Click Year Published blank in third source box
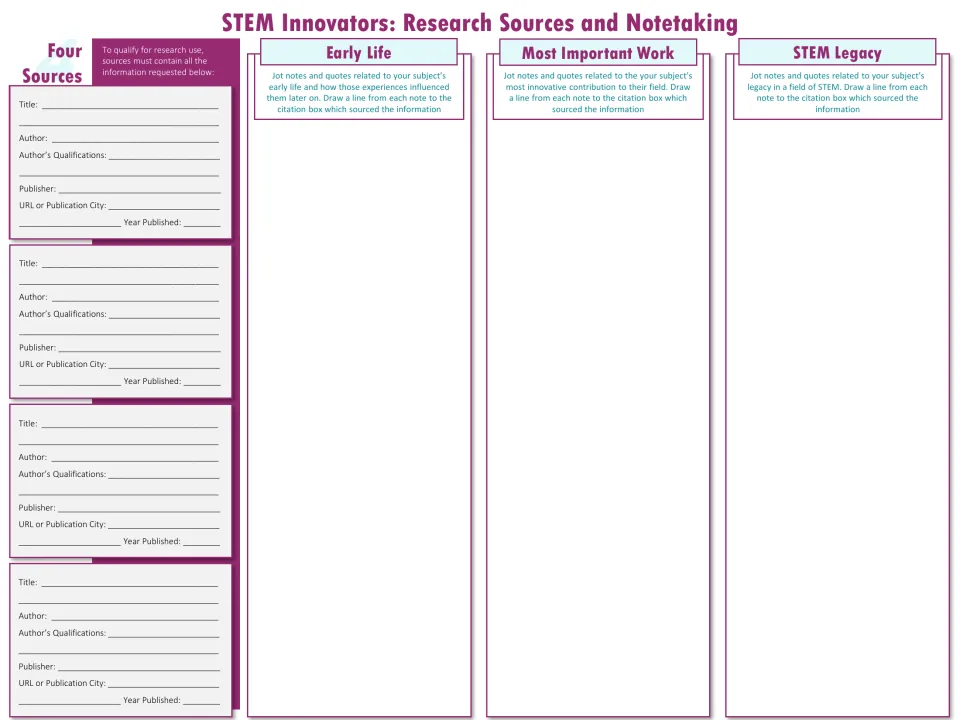 pos(201,542)
